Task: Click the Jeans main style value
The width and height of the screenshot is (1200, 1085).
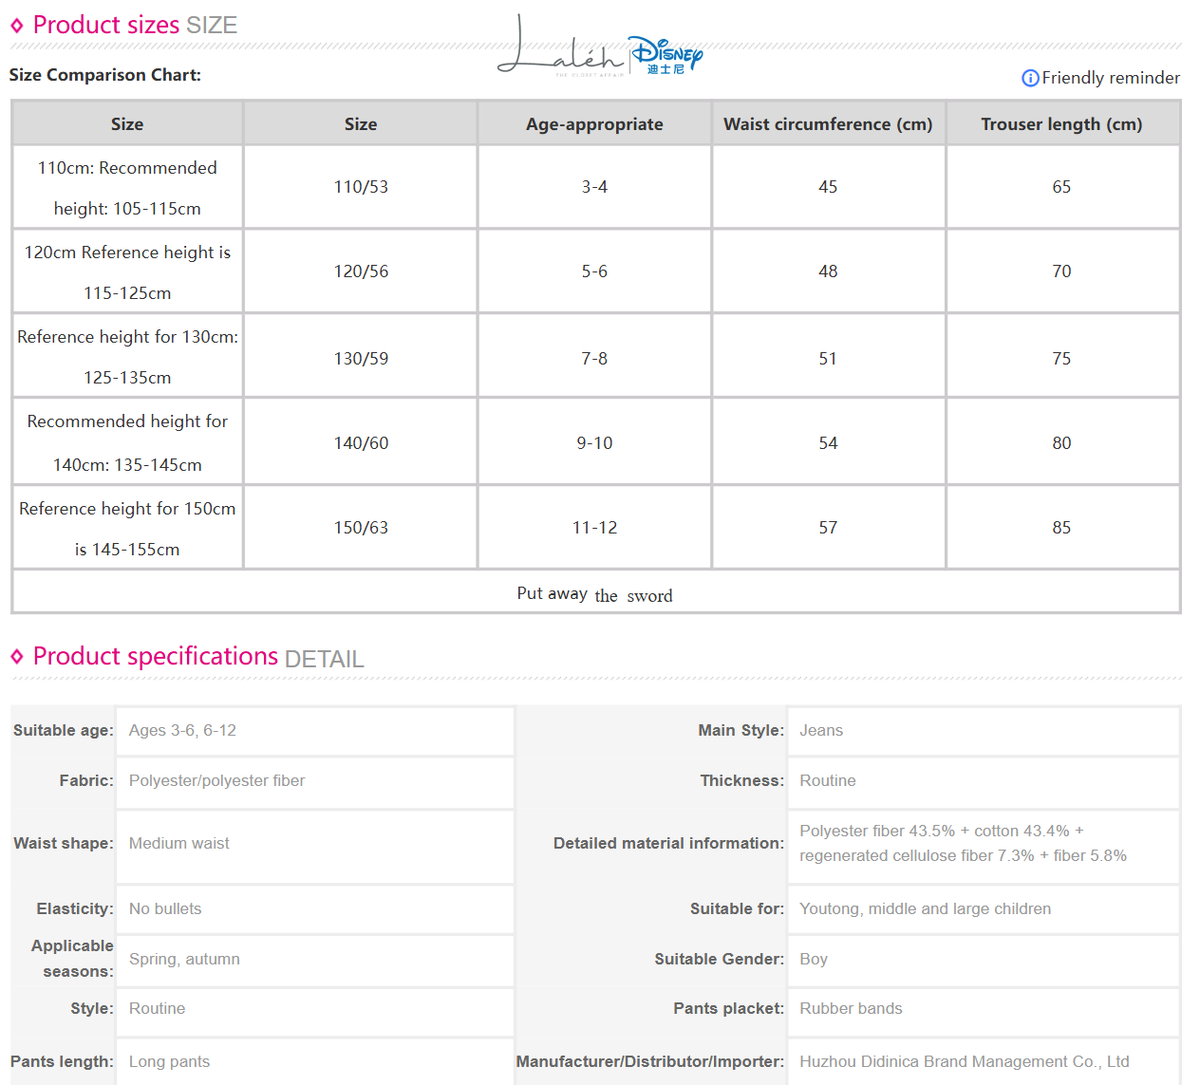Action: point(821,731)
